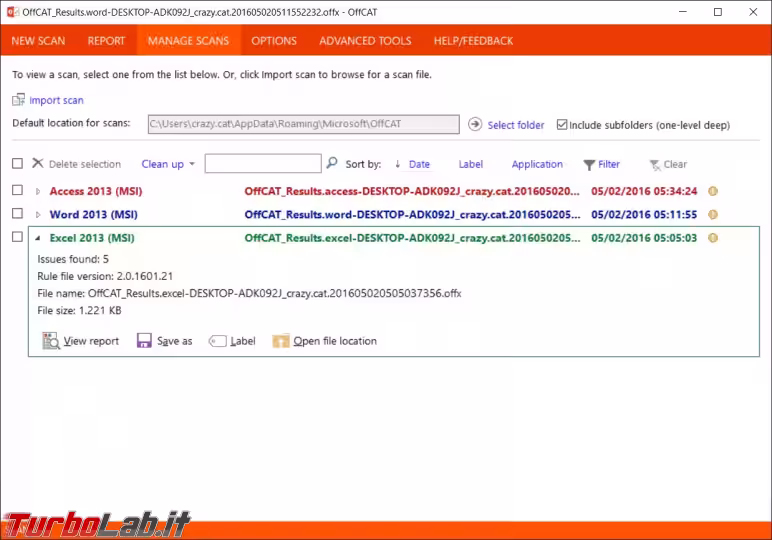Switch to the REPORT tab
This screenshot has height=540, width=772.
[106, 41]
